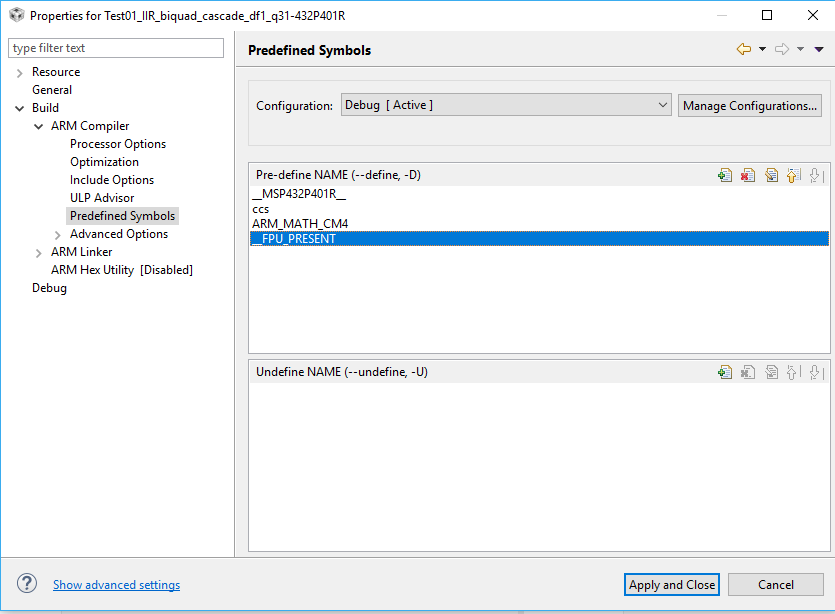Expand the Advanced Options node

point(58,234)
